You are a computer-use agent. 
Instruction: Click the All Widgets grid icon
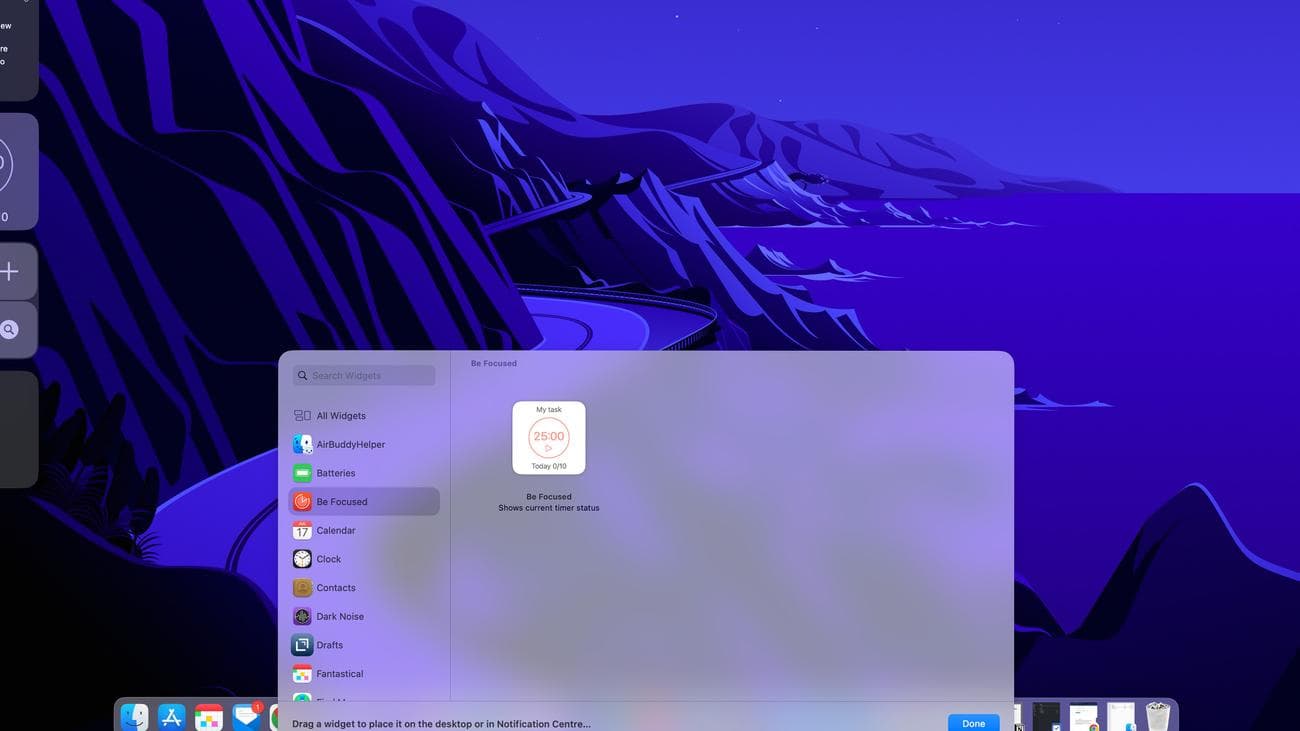(x=301, y=415)
